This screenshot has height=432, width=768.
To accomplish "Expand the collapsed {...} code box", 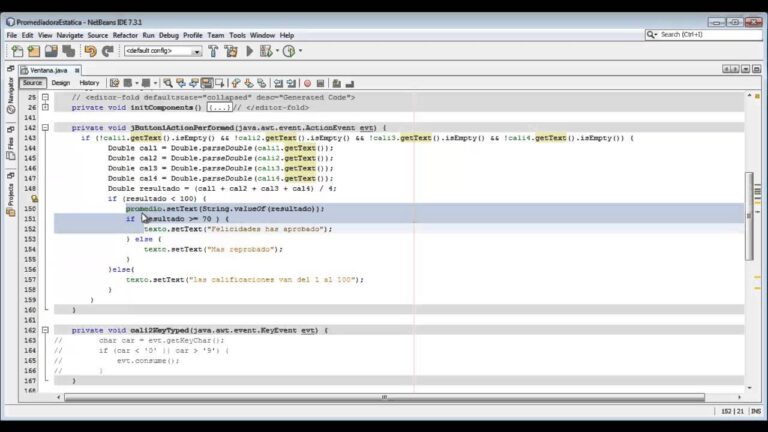I will pos(219,107).
